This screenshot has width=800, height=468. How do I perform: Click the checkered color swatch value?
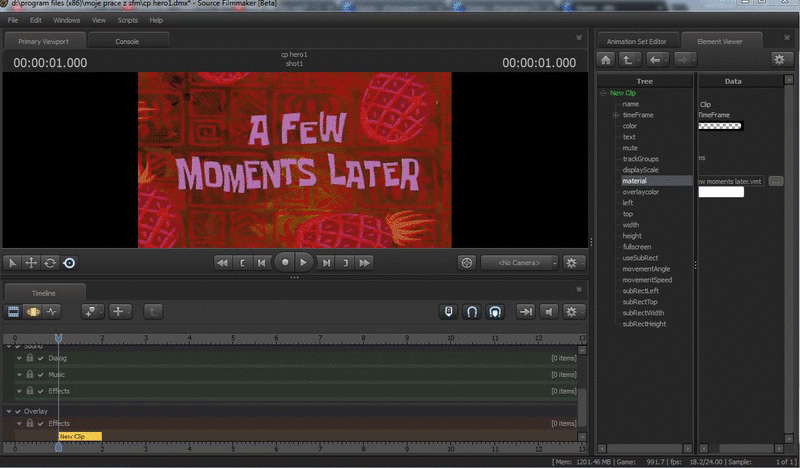coord(720,126)
